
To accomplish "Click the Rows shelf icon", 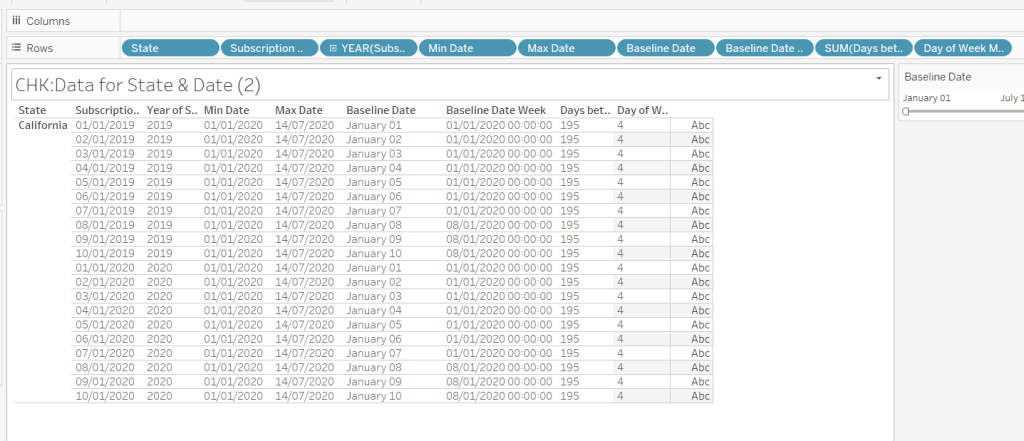I will (x=16, y=48).
